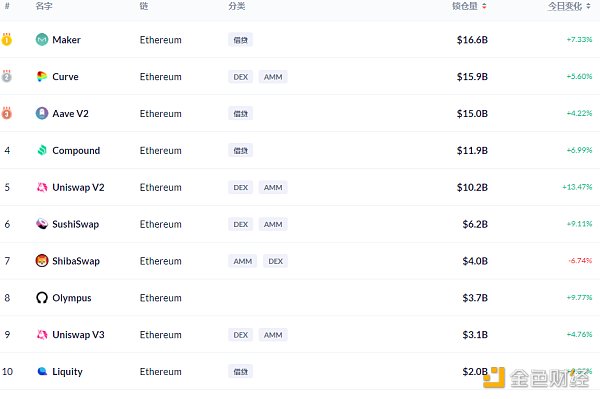600x399 pixels.
Task: Click the 名字 column header
Action: tap(44, 6)
